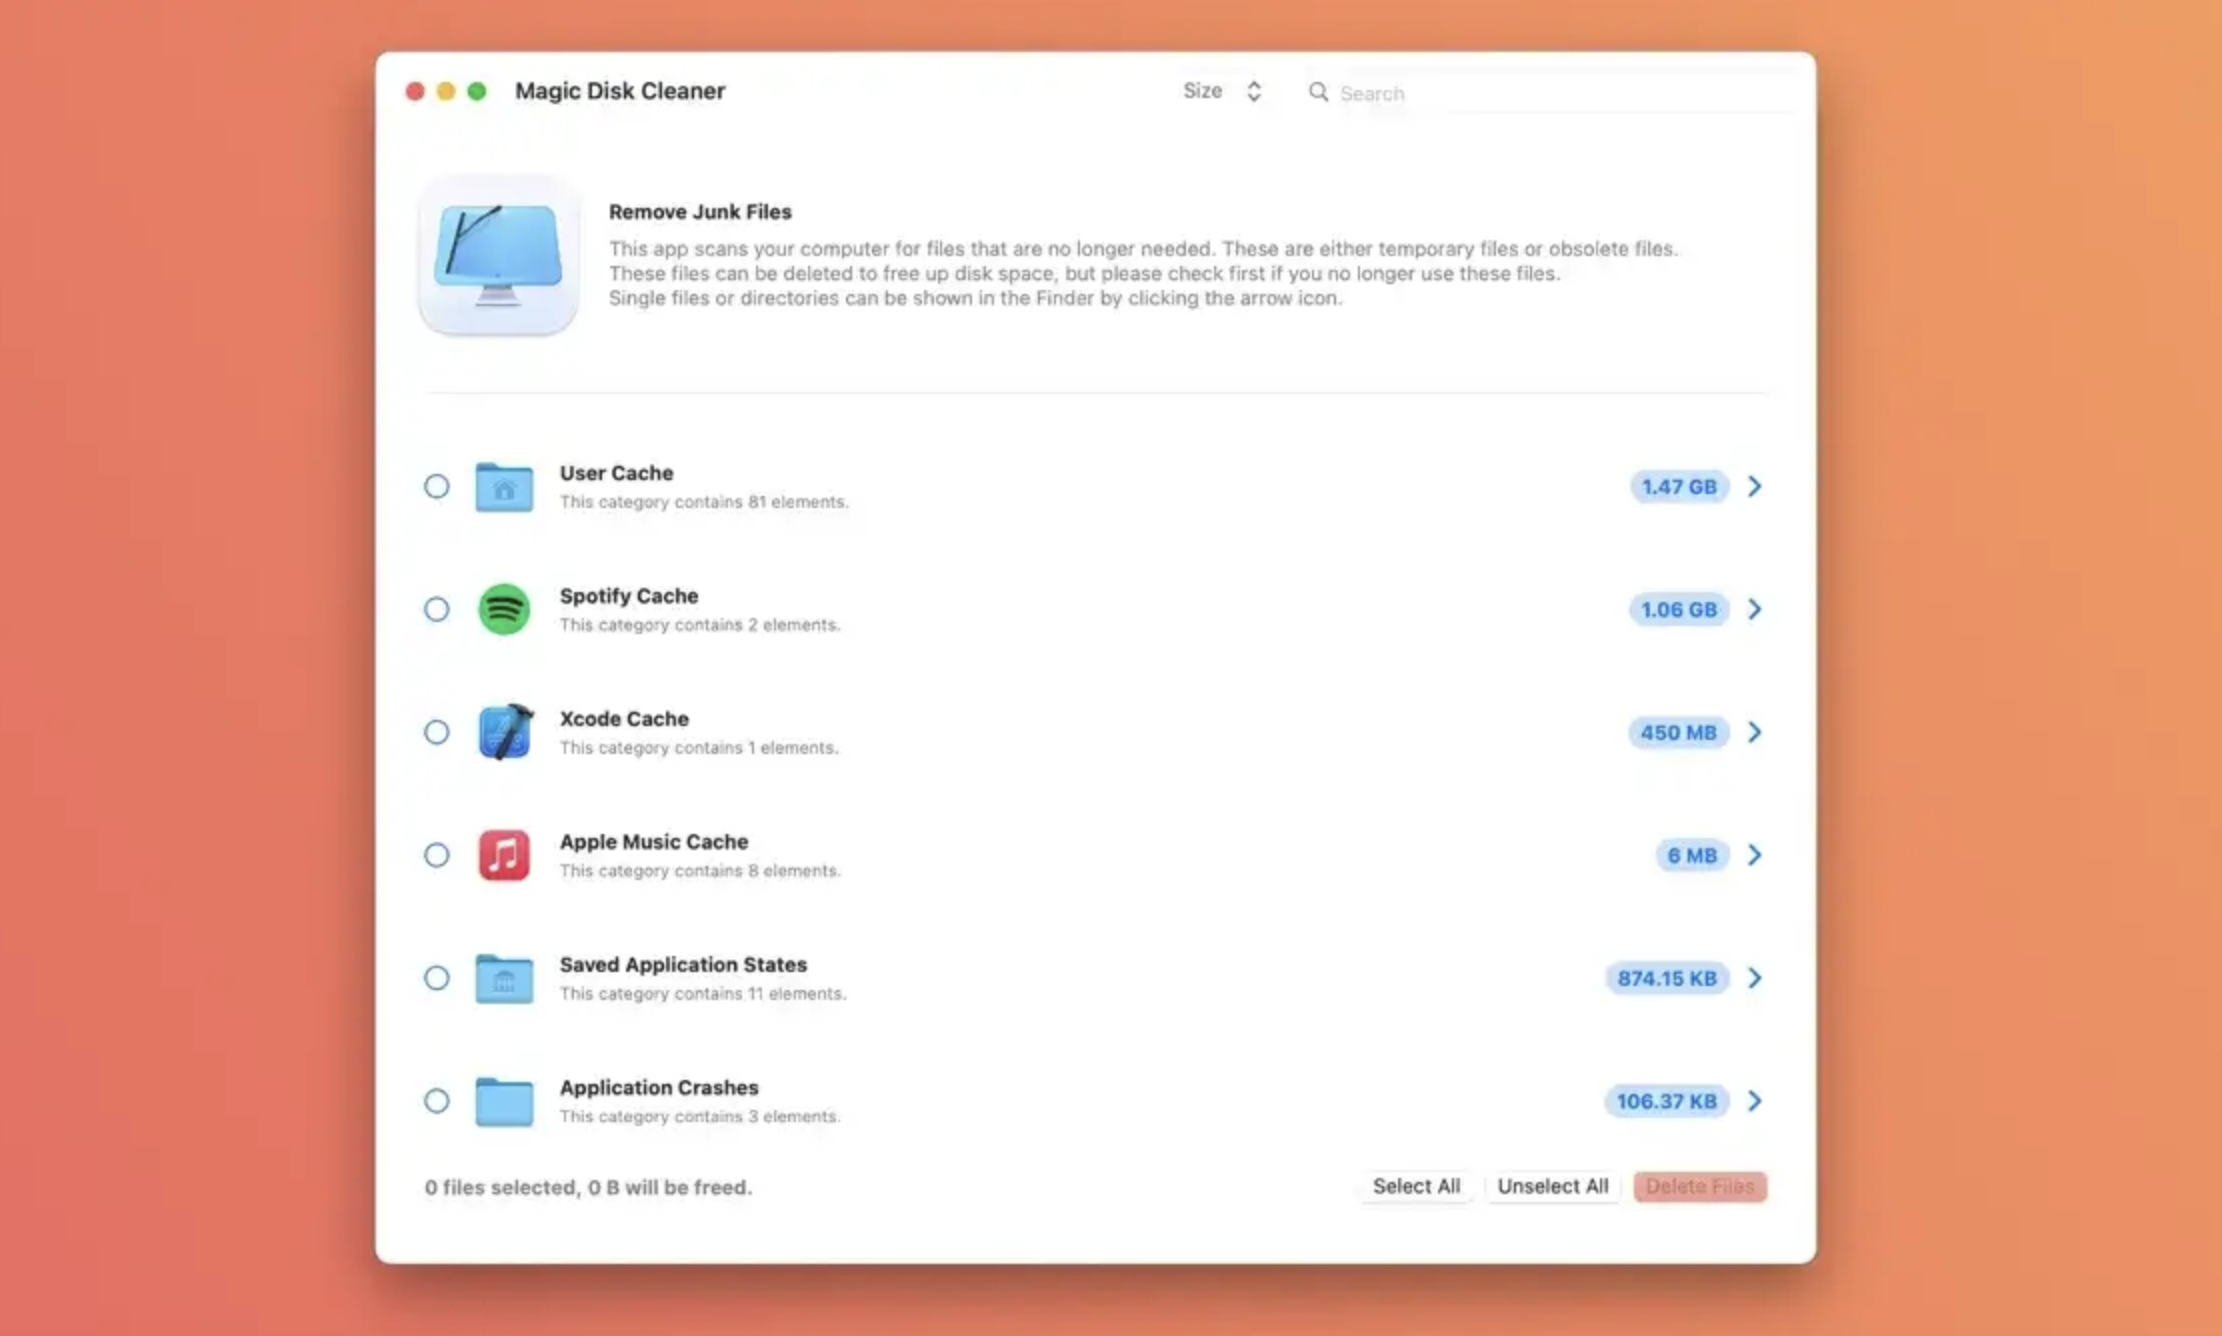Show Saved Application States in Finder

(1755, 979)
